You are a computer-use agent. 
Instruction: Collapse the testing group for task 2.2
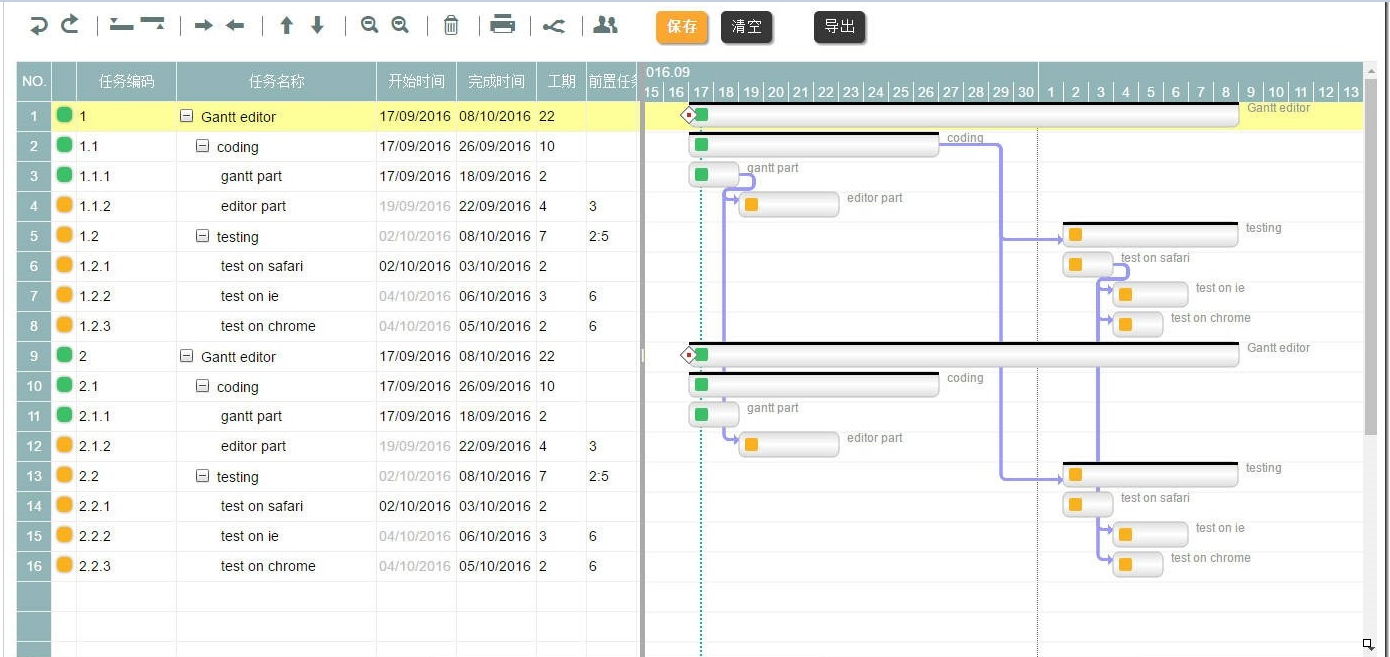coord(203,476)
